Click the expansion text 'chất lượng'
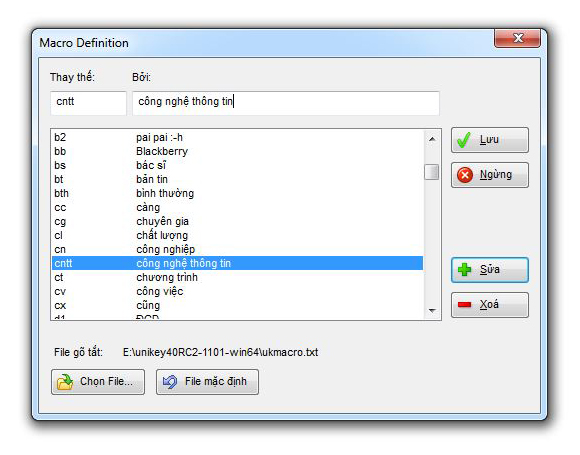Viewport: 580px width, 455px height. pyautogui.click(x=162, y=235)
